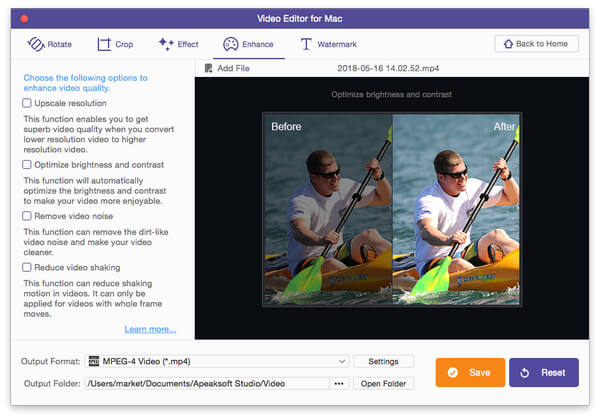This screenshot has width=600, height=419.
Task: Reset all enhancement changes
Action: (544, 372)
